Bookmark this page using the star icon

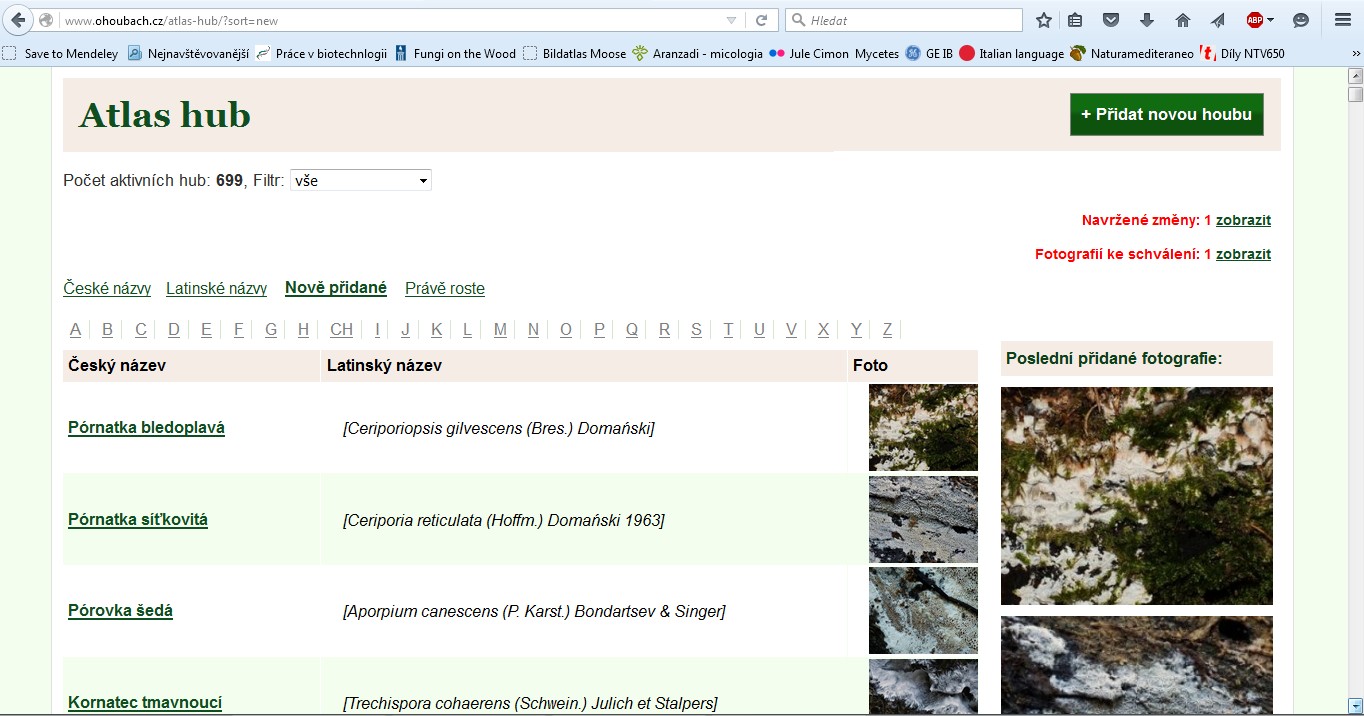click(1044, 20)
